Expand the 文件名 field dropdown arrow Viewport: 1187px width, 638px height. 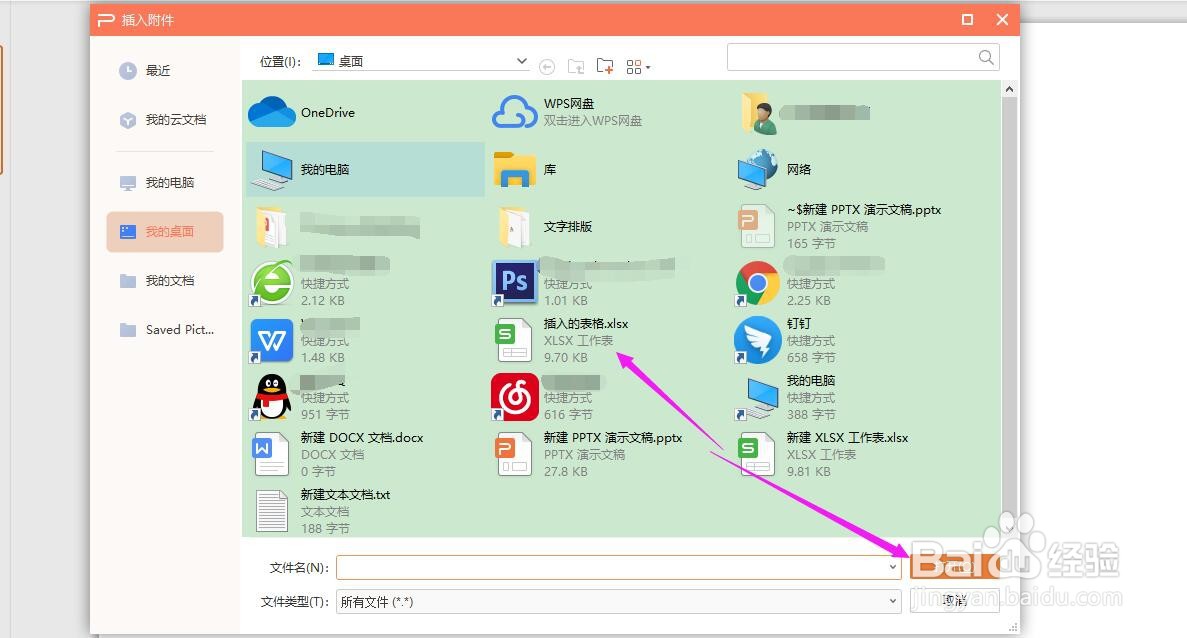pos(894,567)
